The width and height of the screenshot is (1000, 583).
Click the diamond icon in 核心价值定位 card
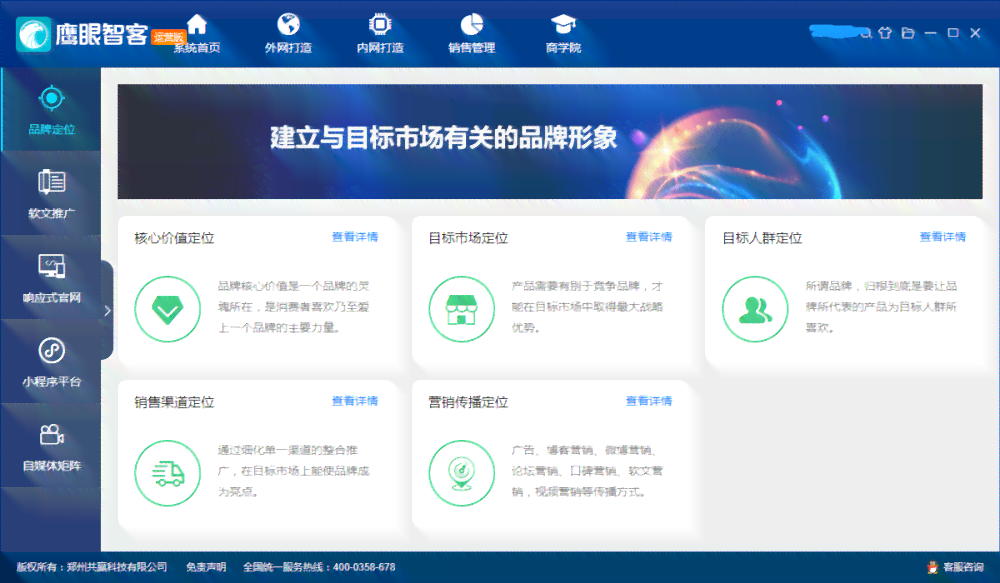pos(168,309)
